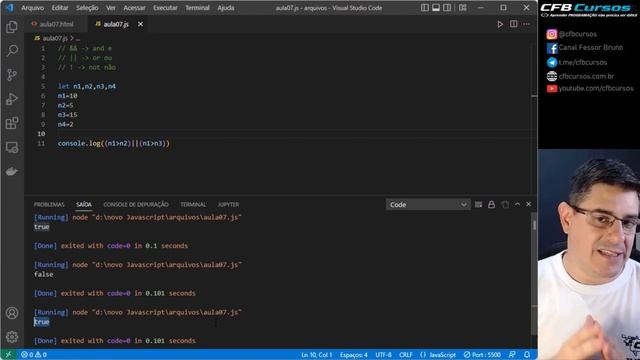The width and height of the screenshot is (640, 360).
Task: Open Customize Layout options
Action: tap(462, 8)
